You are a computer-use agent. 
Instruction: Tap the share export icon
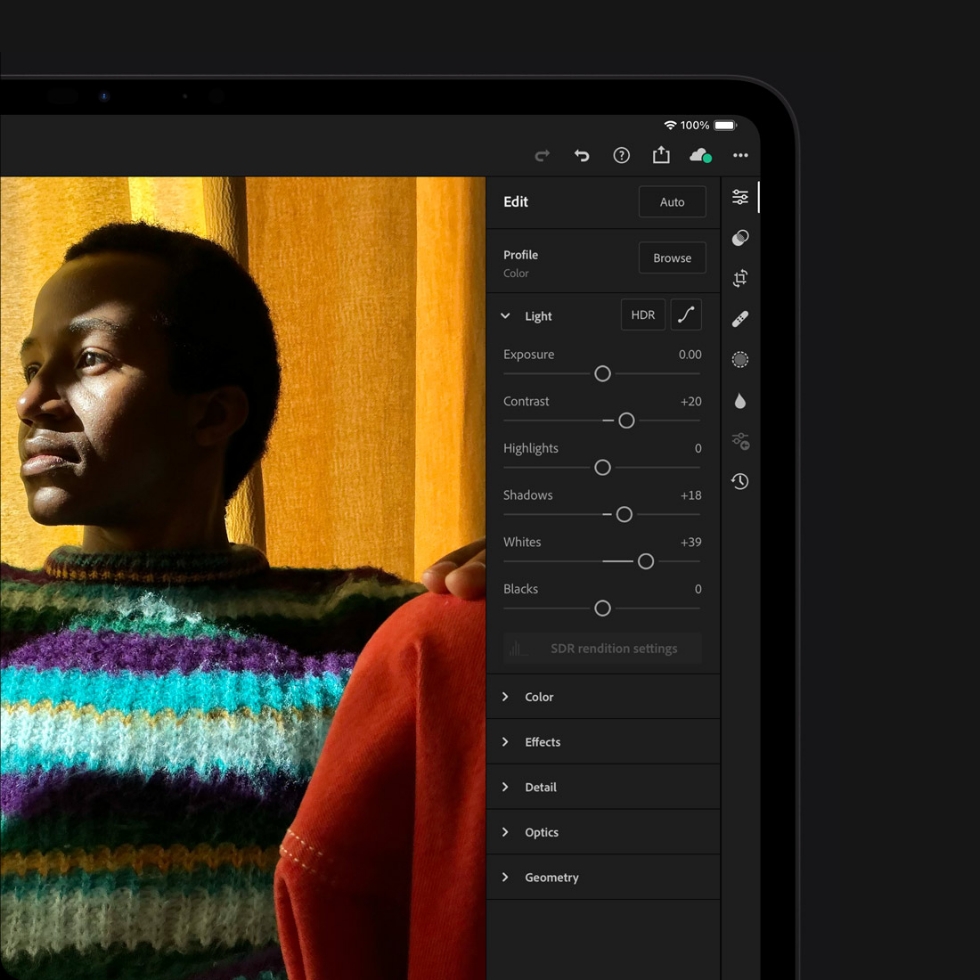tap(661, 155)
